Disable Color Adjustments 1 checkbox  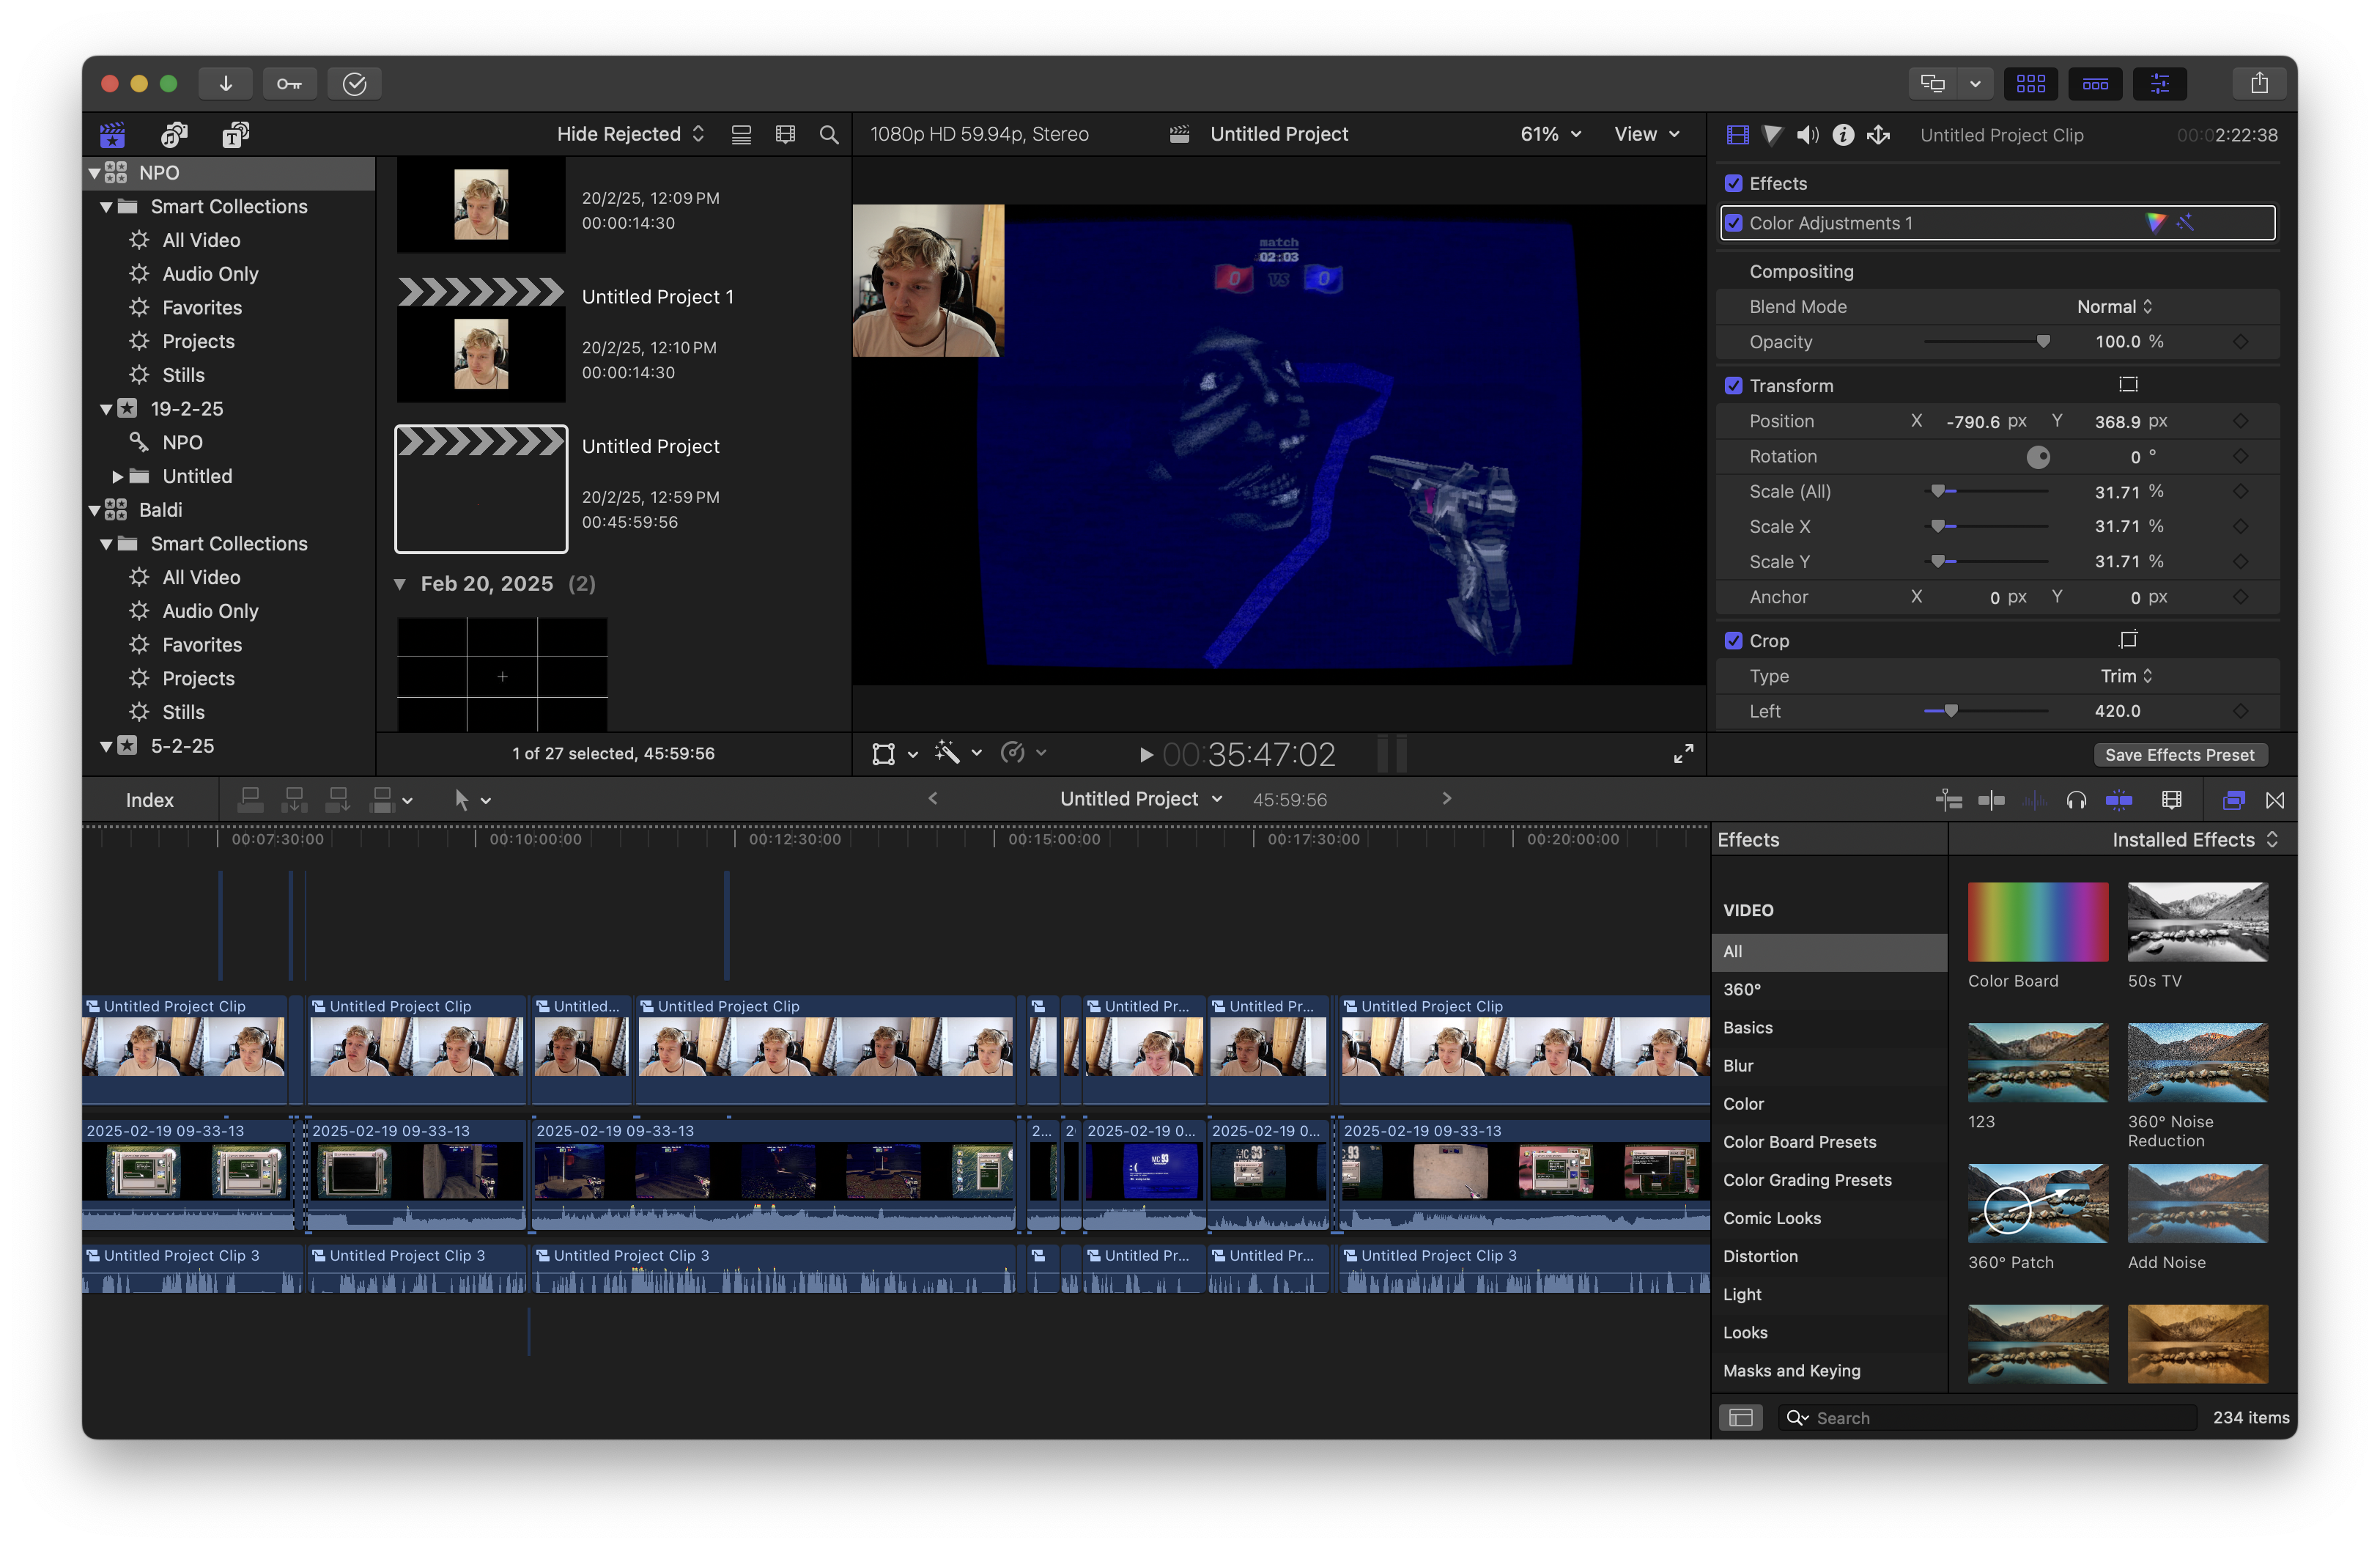tap(1734, 223)
